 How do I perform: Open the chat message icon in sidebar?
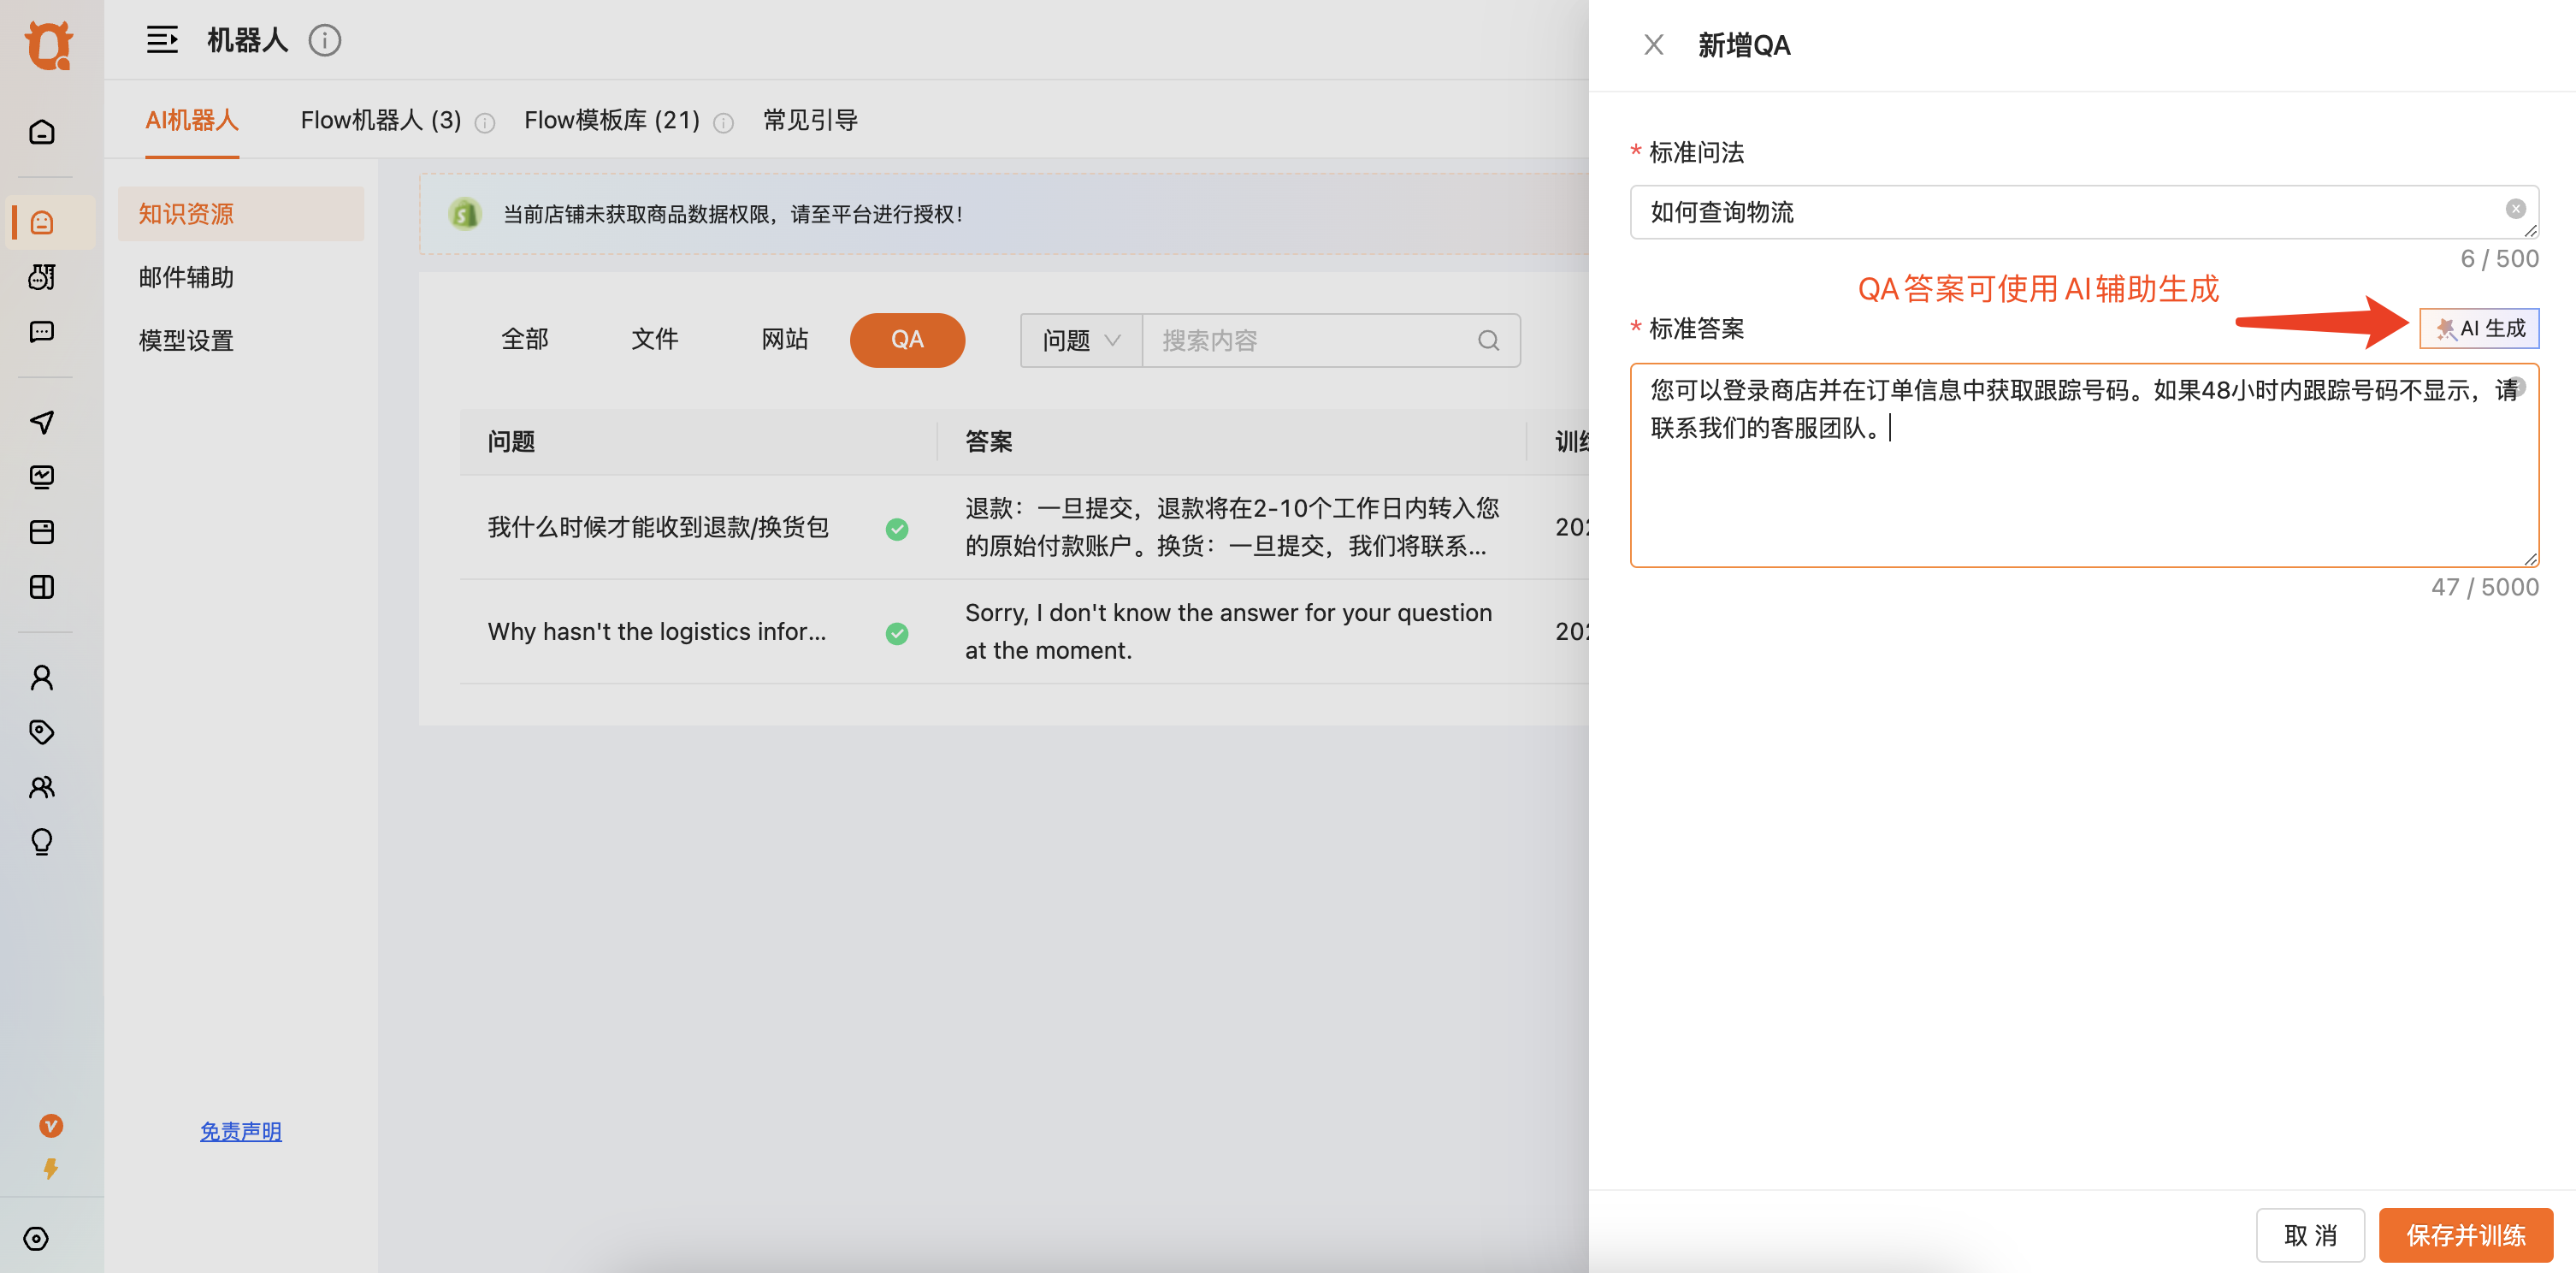point(42,332)
